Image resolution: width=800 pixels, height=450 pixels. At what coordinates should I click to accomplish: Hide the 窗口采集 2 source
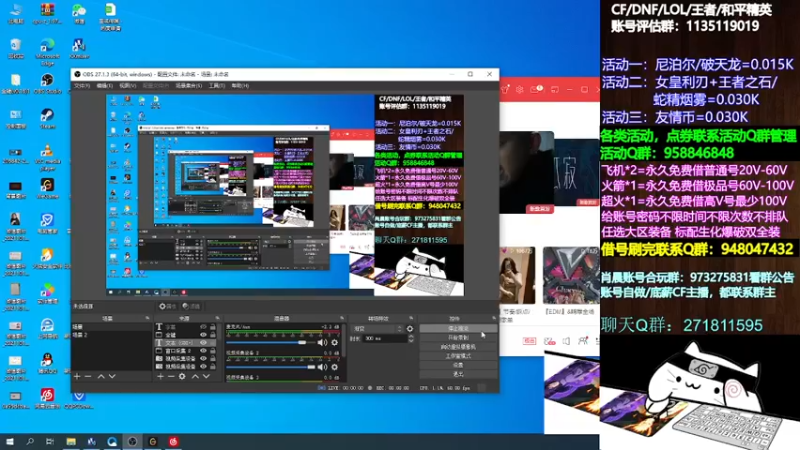tap(203, 351)
